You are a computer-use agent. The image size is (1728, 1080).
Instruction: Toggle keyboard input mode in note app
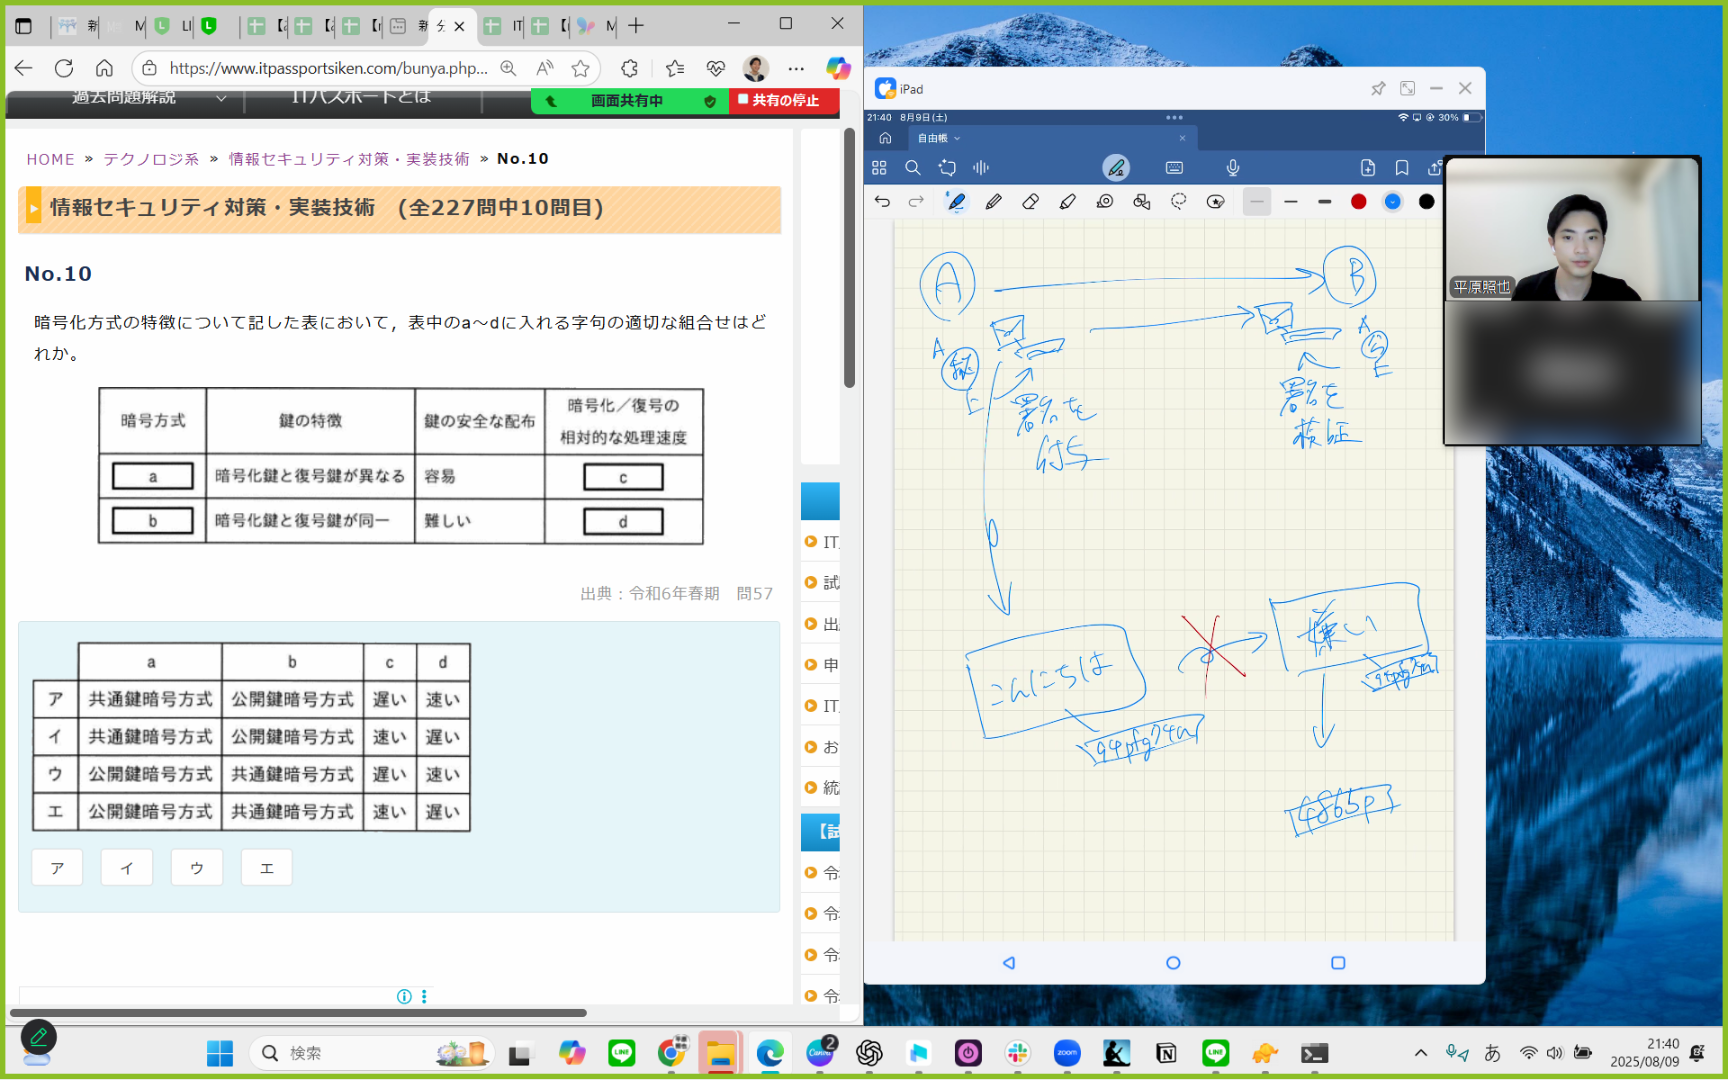pos(1174,168)
